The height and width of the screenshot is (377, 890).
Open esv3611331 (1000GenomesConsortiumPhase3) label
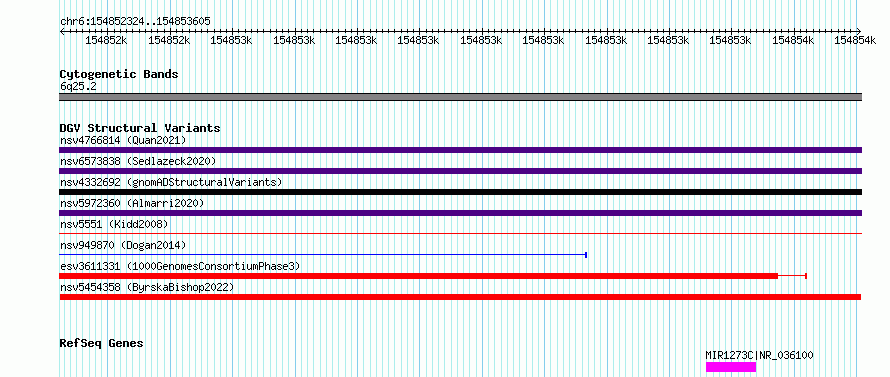click(x=180, y=266)
